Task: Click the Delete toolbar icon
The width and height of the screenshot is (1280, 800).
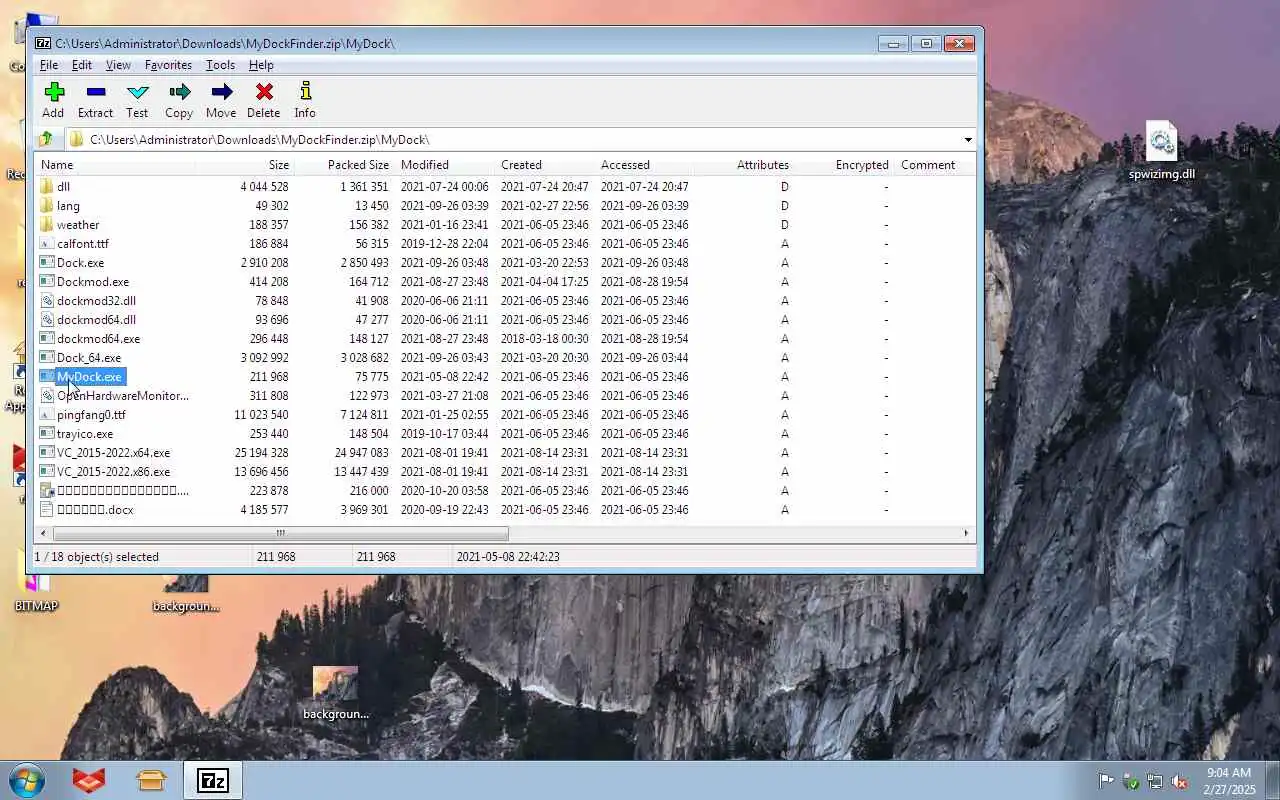Action: [x=264, y=92]
